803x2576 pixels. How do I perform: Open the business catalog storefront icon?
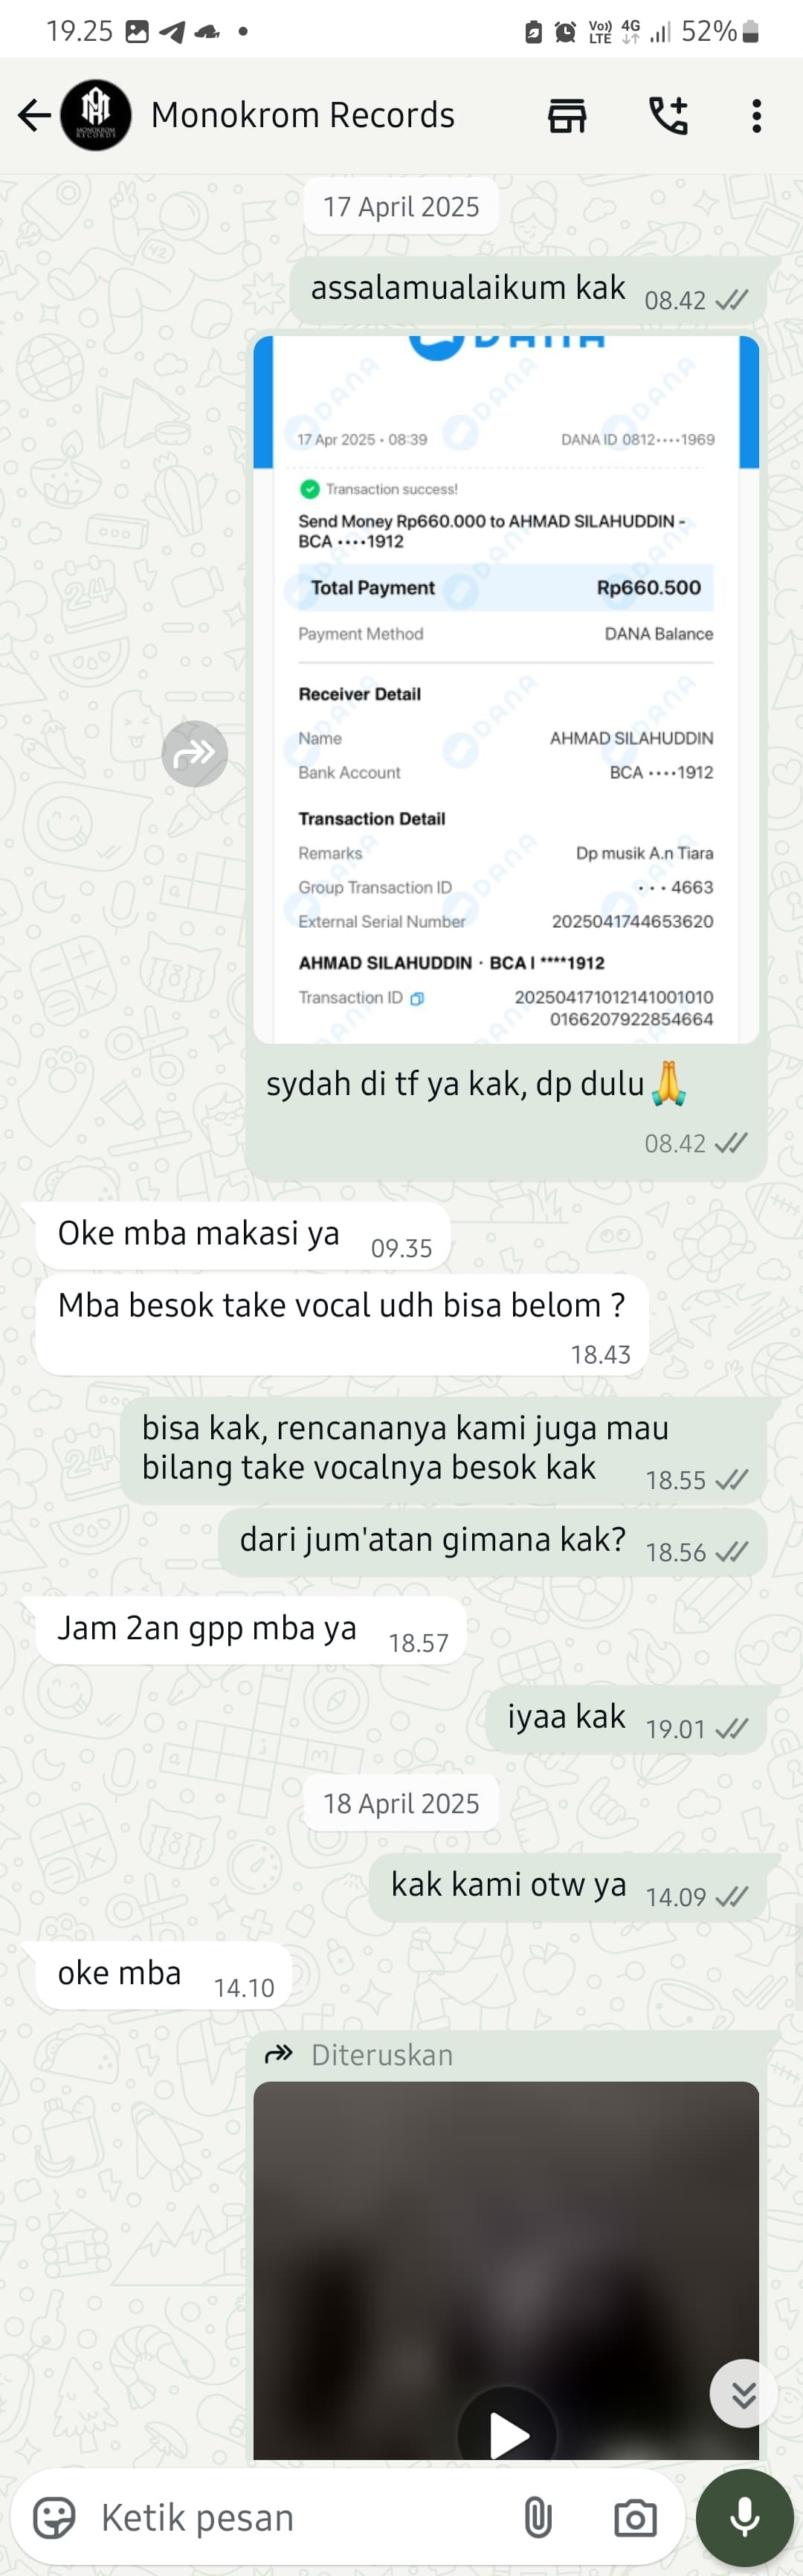coord(567,116)
